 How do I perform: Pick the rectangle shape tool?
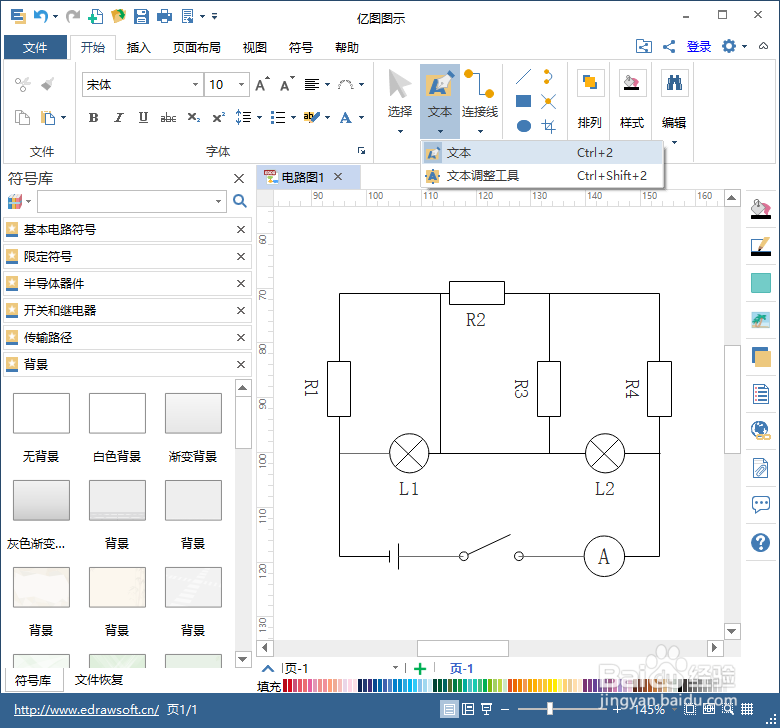pos(523,101)
